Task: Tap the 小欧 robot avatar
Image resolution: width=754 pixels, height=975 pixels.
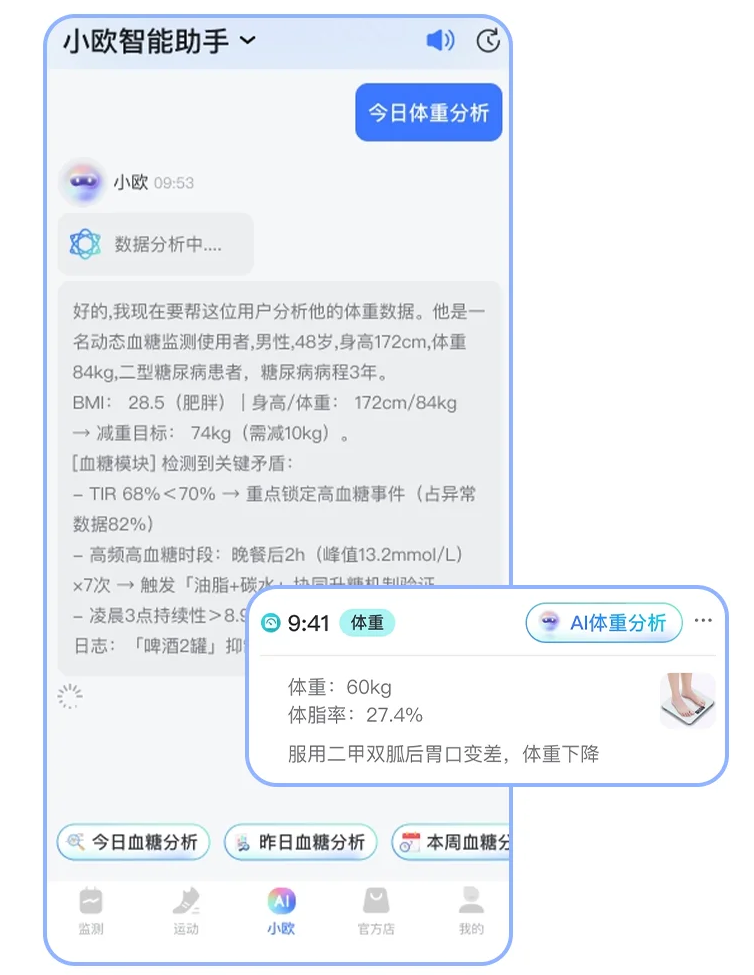Action: [x=83, y=182]
